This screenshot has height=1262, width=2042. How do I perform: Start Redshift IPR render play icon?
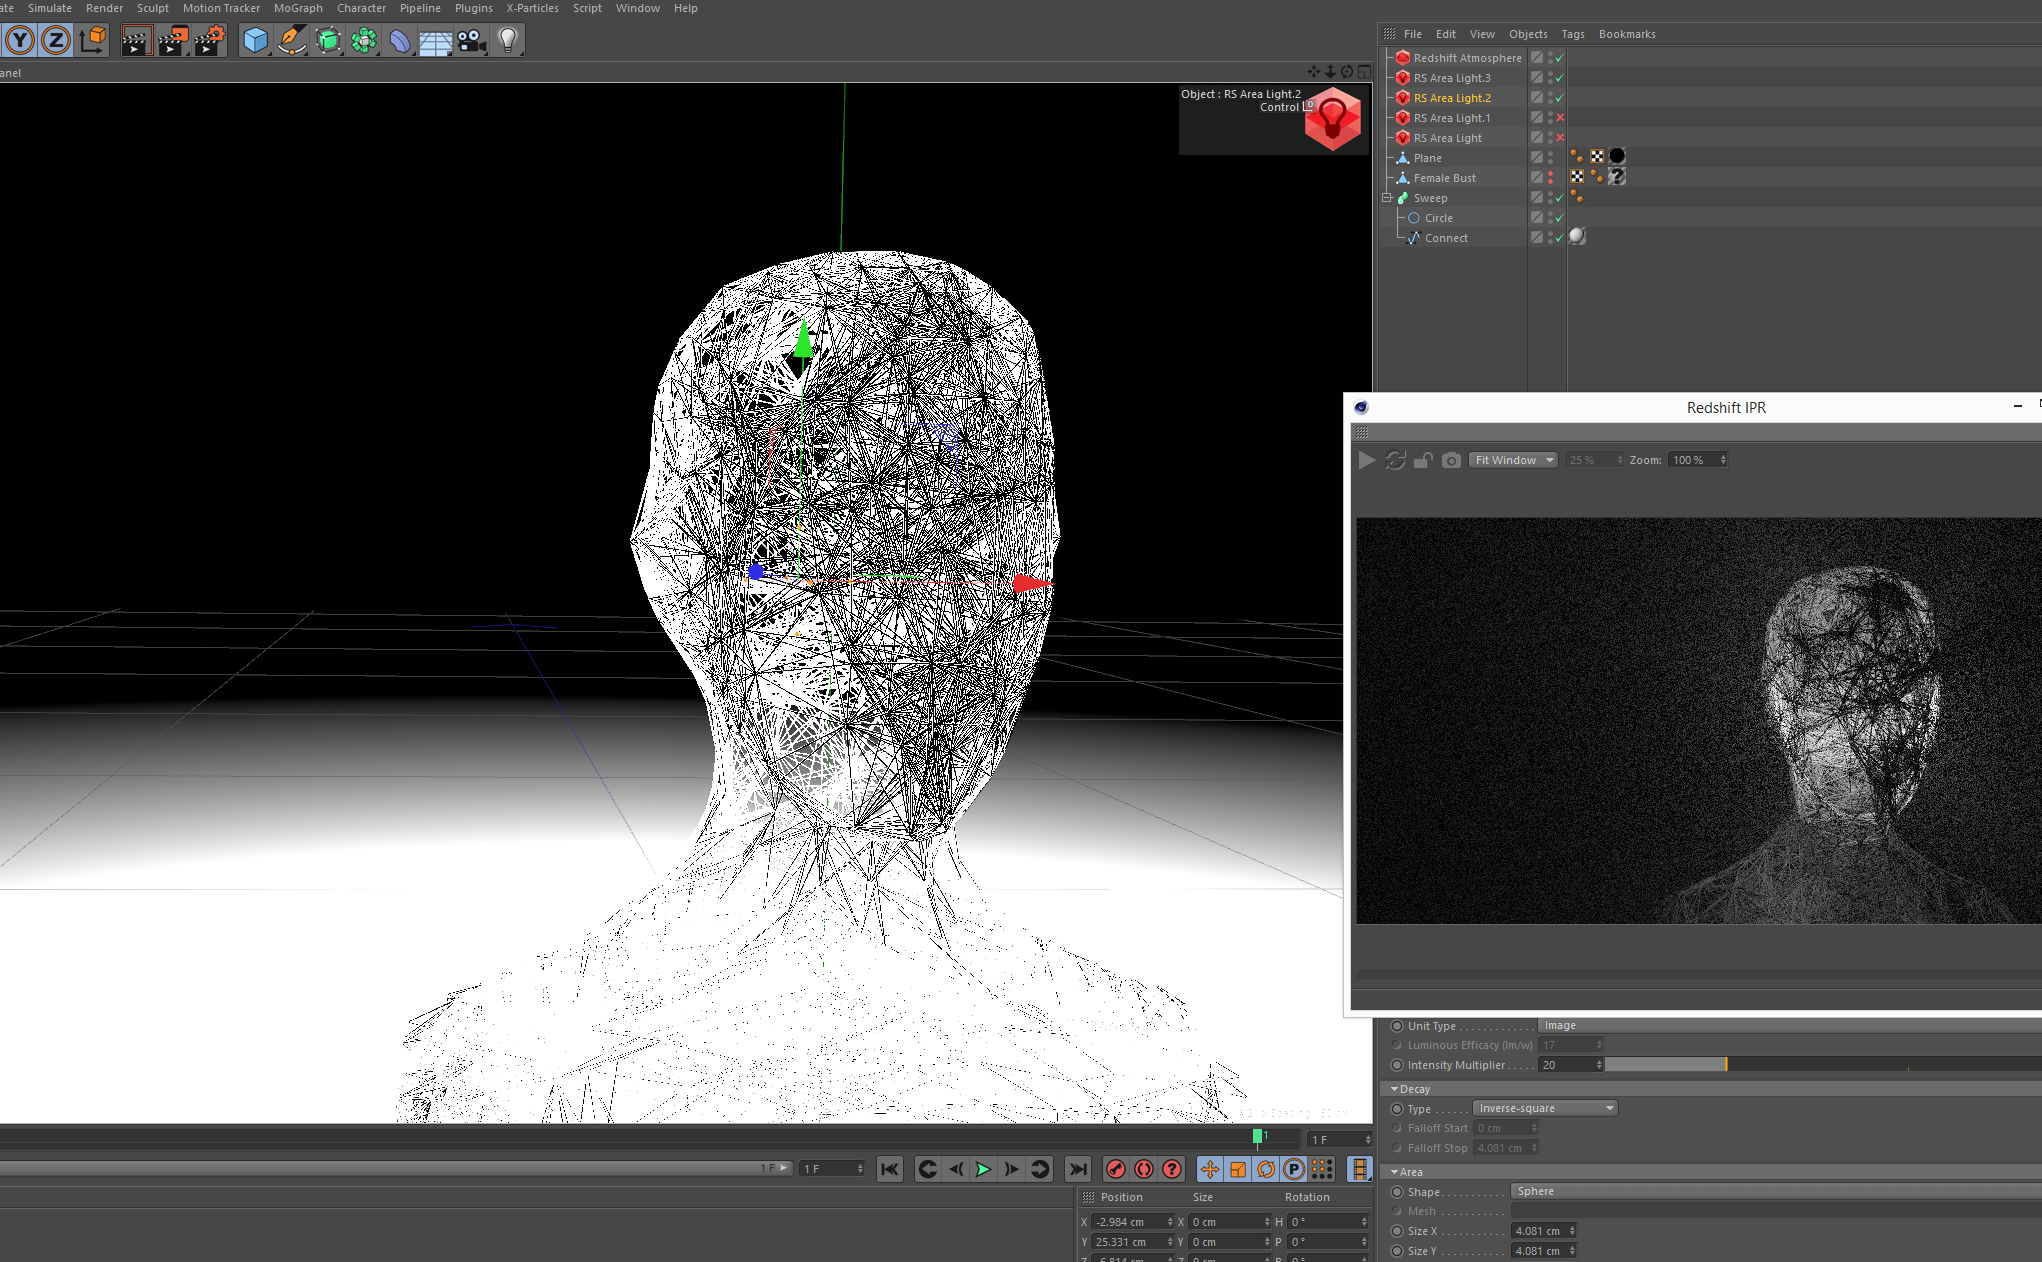click(1367, 460)
